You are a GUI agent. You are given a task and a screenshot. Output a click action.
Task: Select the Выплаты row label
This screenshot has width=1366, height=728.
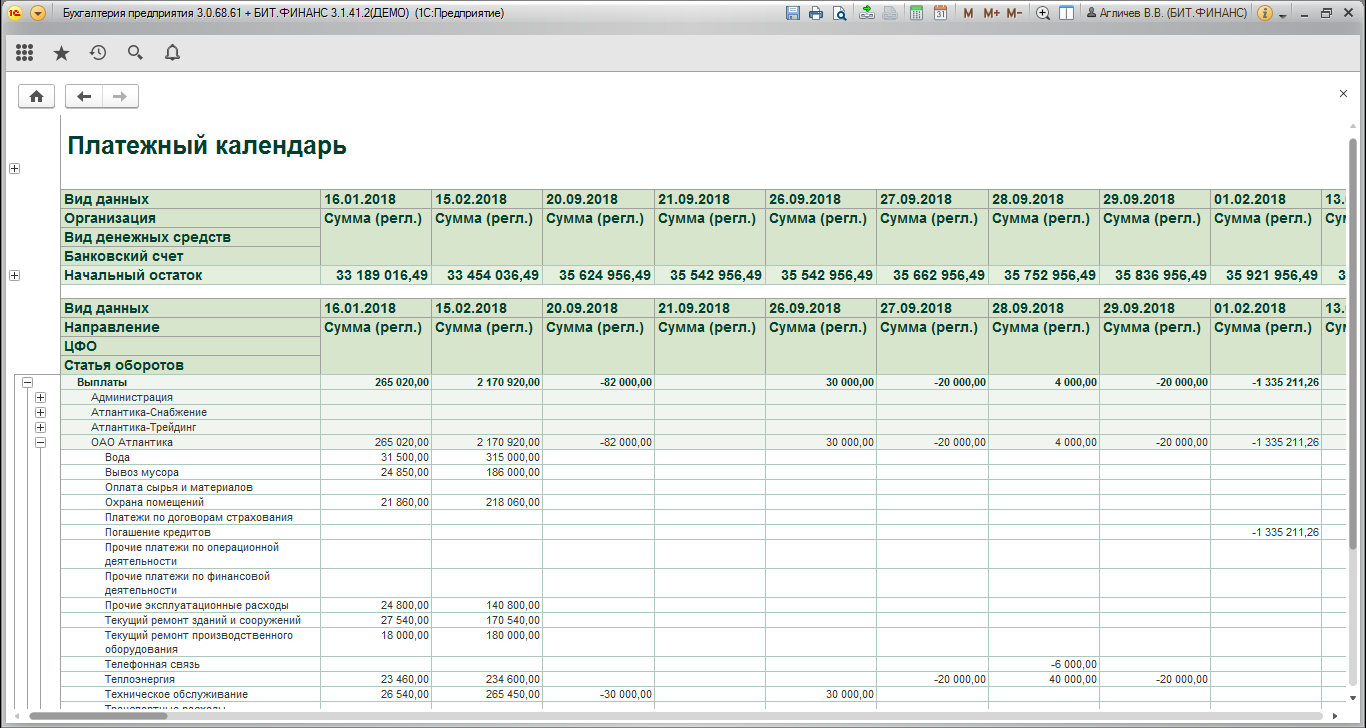tap(102, 382)
